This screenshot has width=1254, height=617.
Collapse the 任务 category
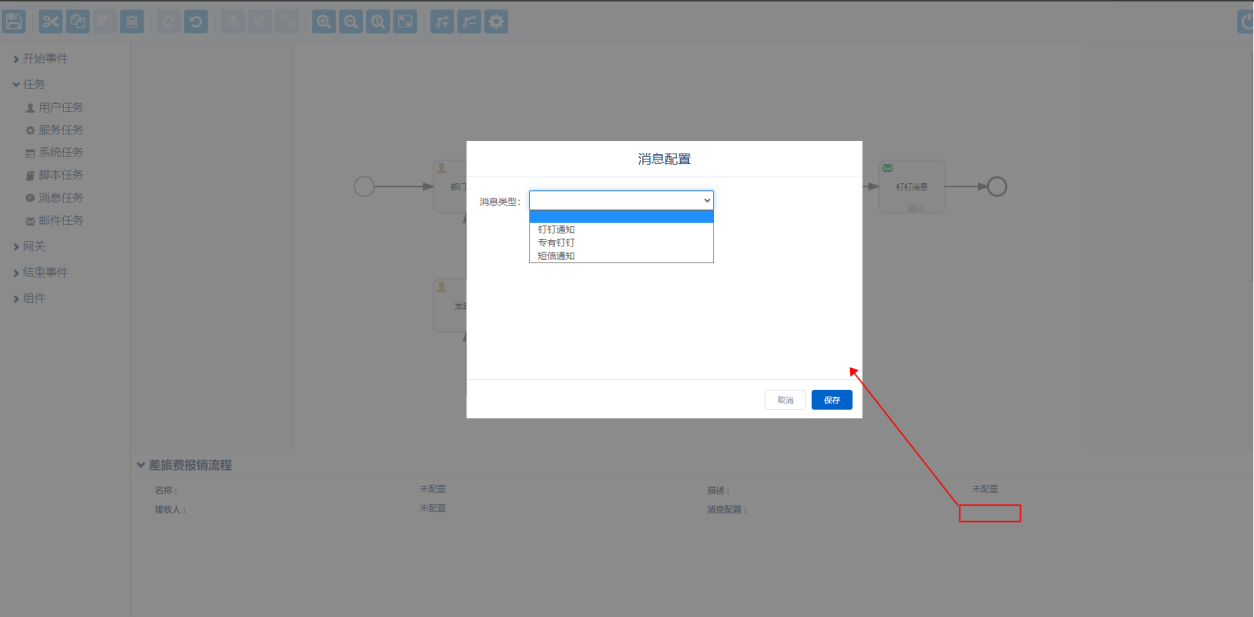[33, 84]
